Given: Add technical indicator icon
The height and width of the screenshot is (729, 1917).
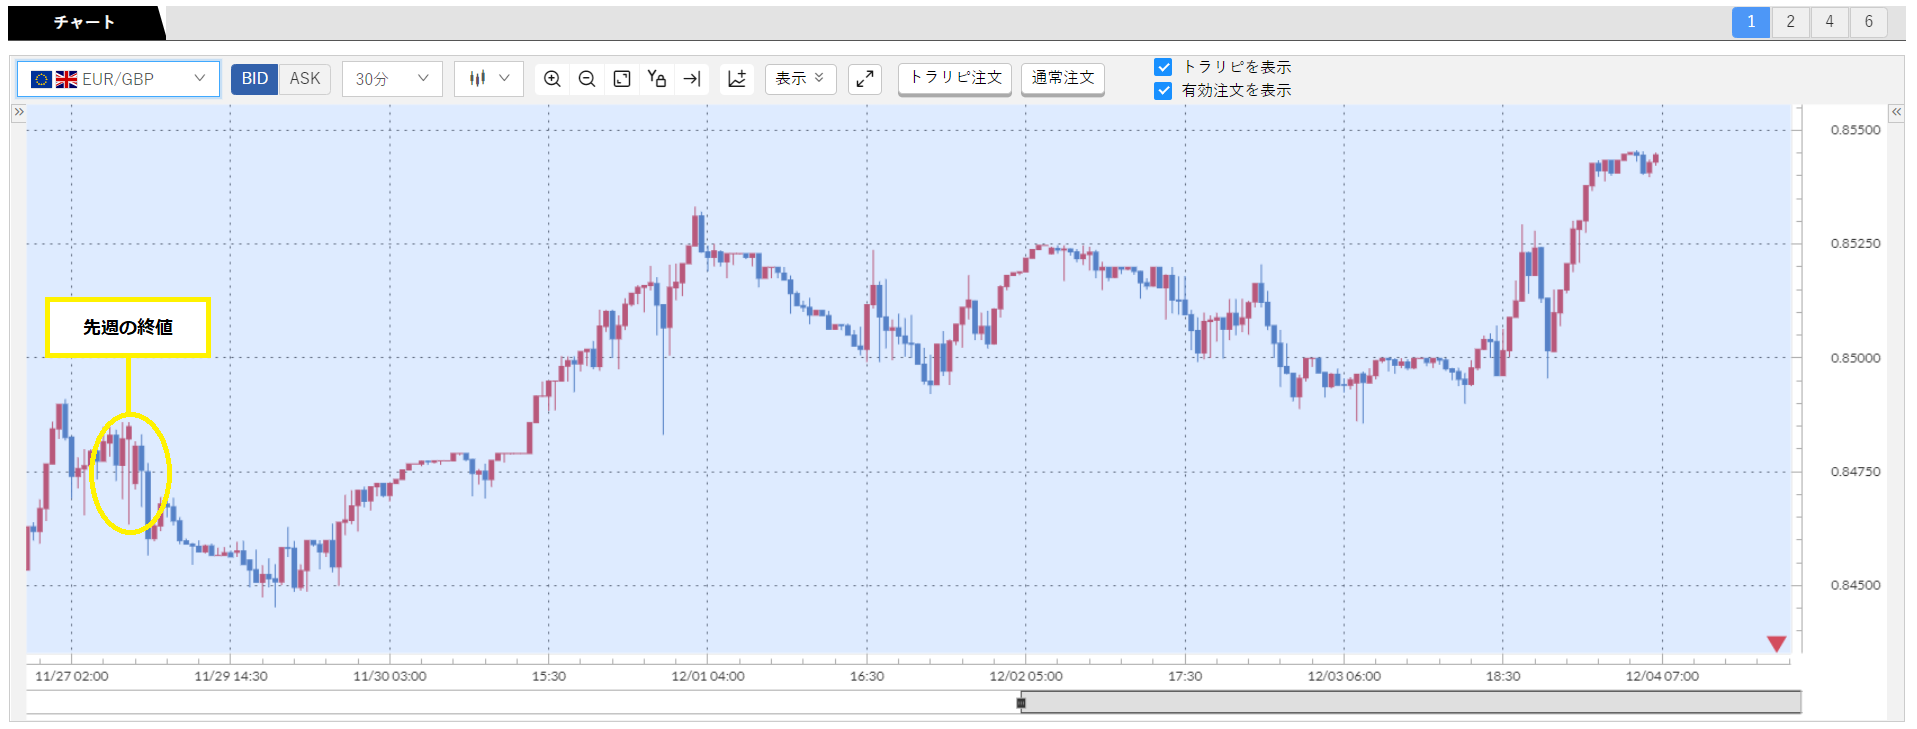Looking at the screenshot, I should click(737, 79).
